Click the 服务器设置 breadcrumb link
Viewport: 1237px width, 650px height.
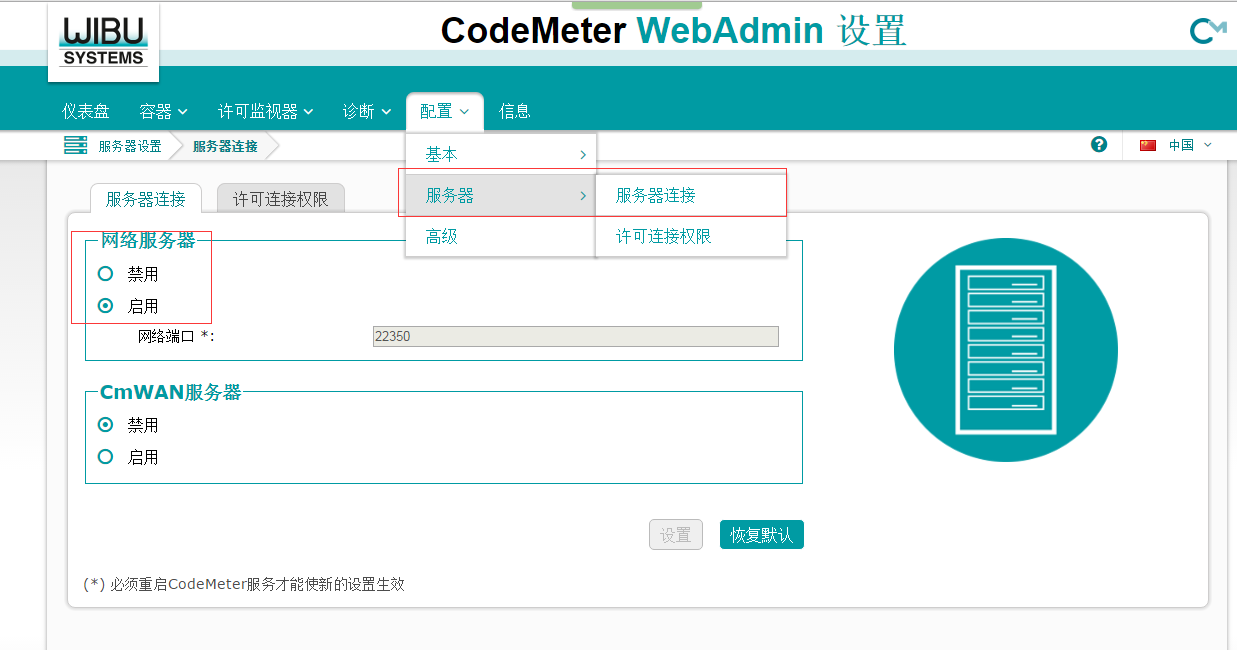130,146
